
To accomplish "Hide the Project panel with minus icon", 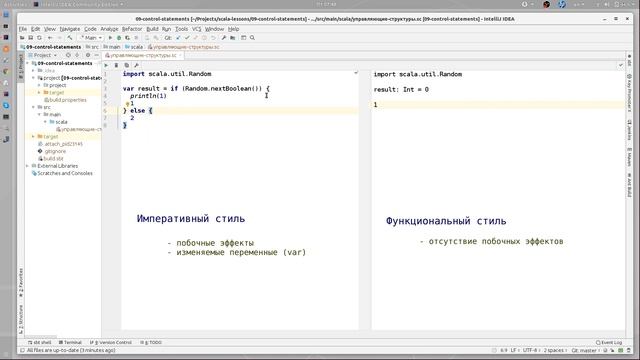I will [97, 55].
